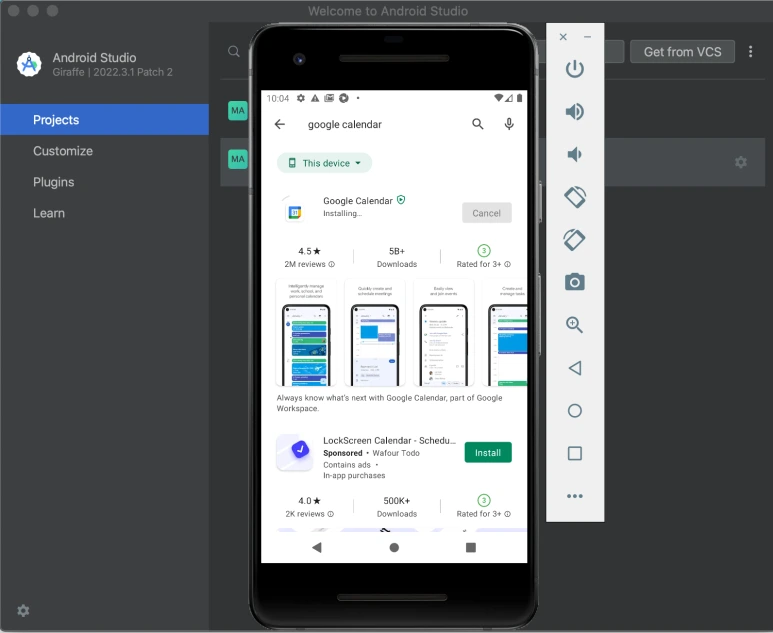Click emulator toolbar back triangle icon

(574, 368)
